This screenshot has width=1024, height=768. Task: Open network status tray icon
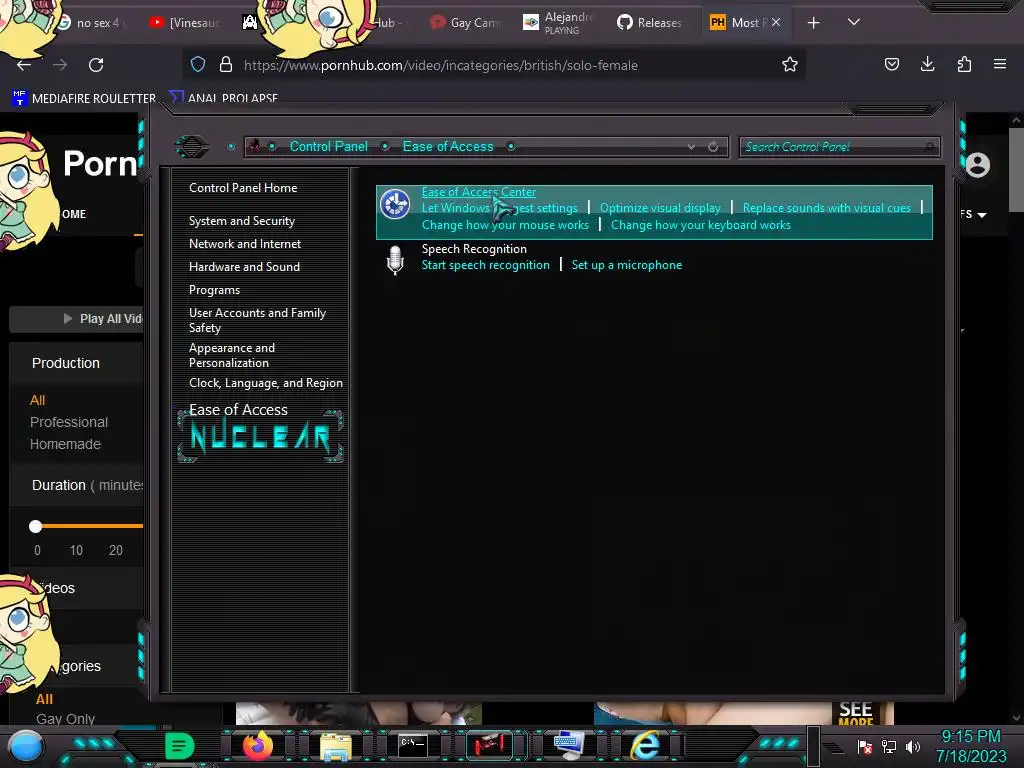coord(888,746)
